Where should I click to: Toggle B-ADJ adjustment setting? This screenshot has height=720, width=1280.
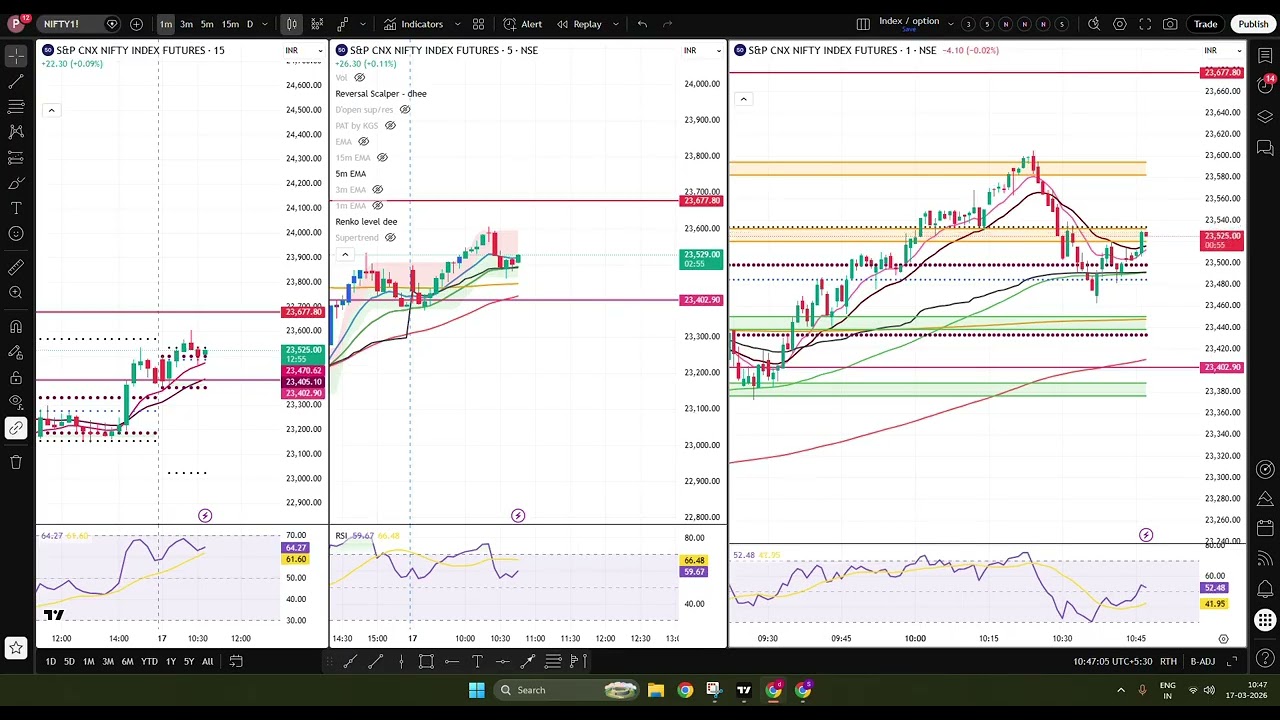[1202, 661]
